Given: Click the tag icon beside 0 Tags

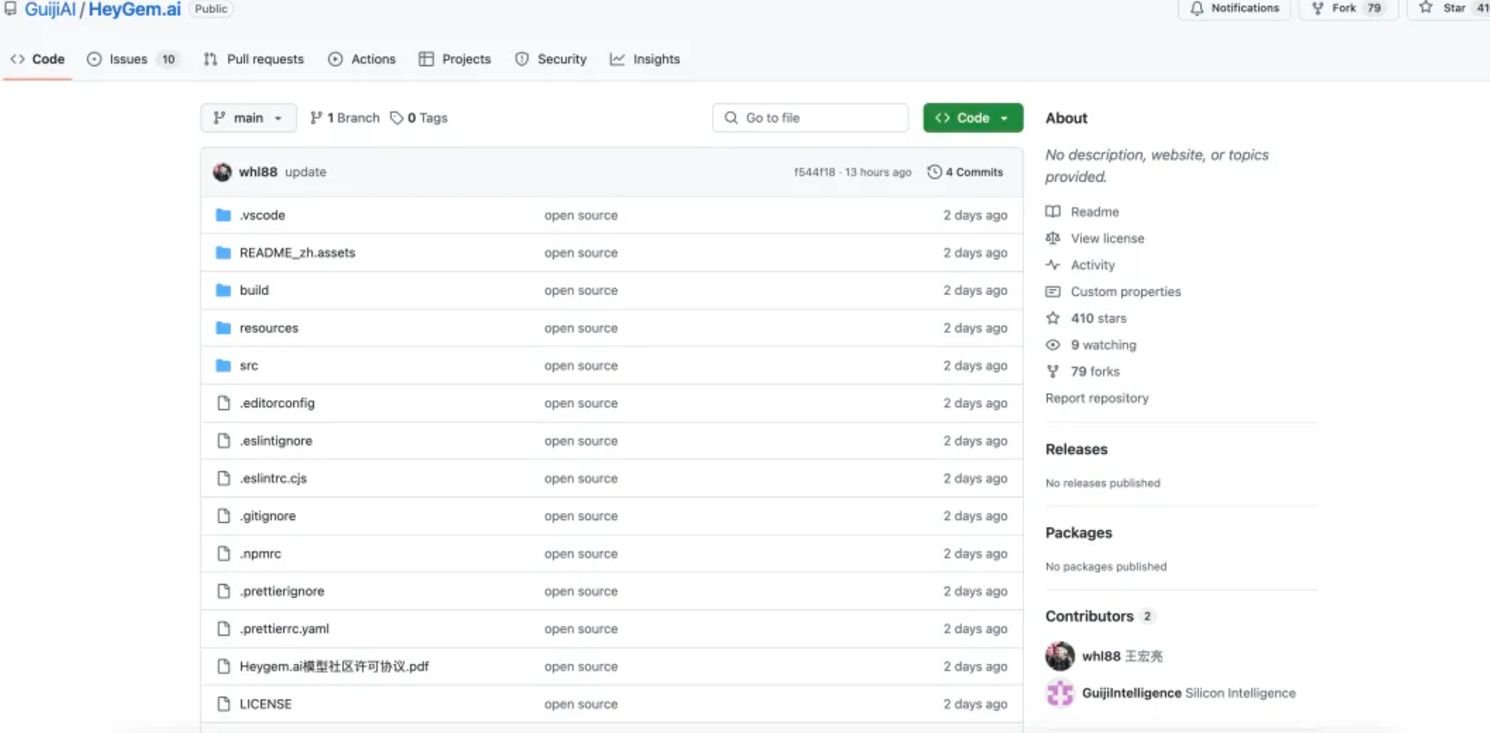Looking at the screenshot, I should pyautogui.click(x=397, y=118).
